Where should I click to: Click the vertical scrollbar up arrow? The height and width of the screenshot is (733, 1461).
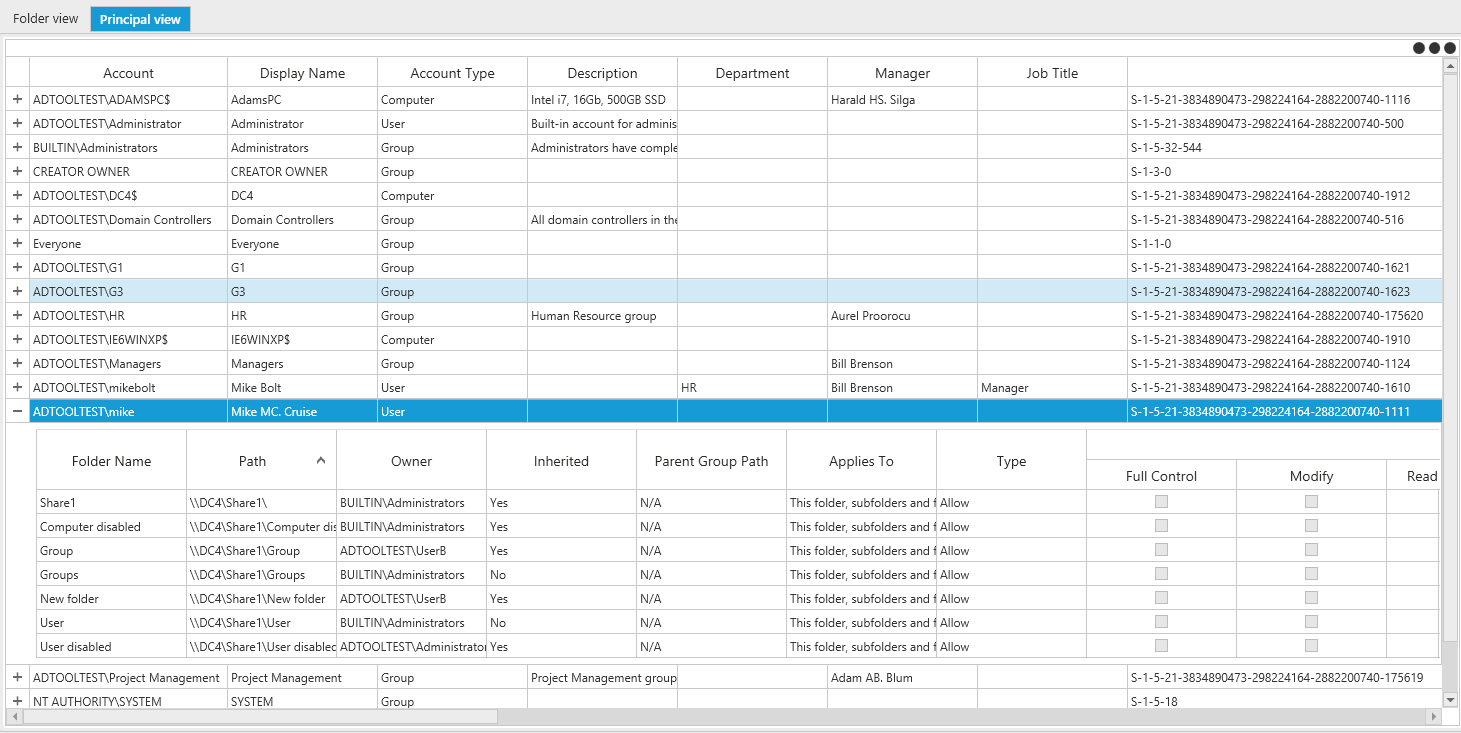click(1450, 66)
